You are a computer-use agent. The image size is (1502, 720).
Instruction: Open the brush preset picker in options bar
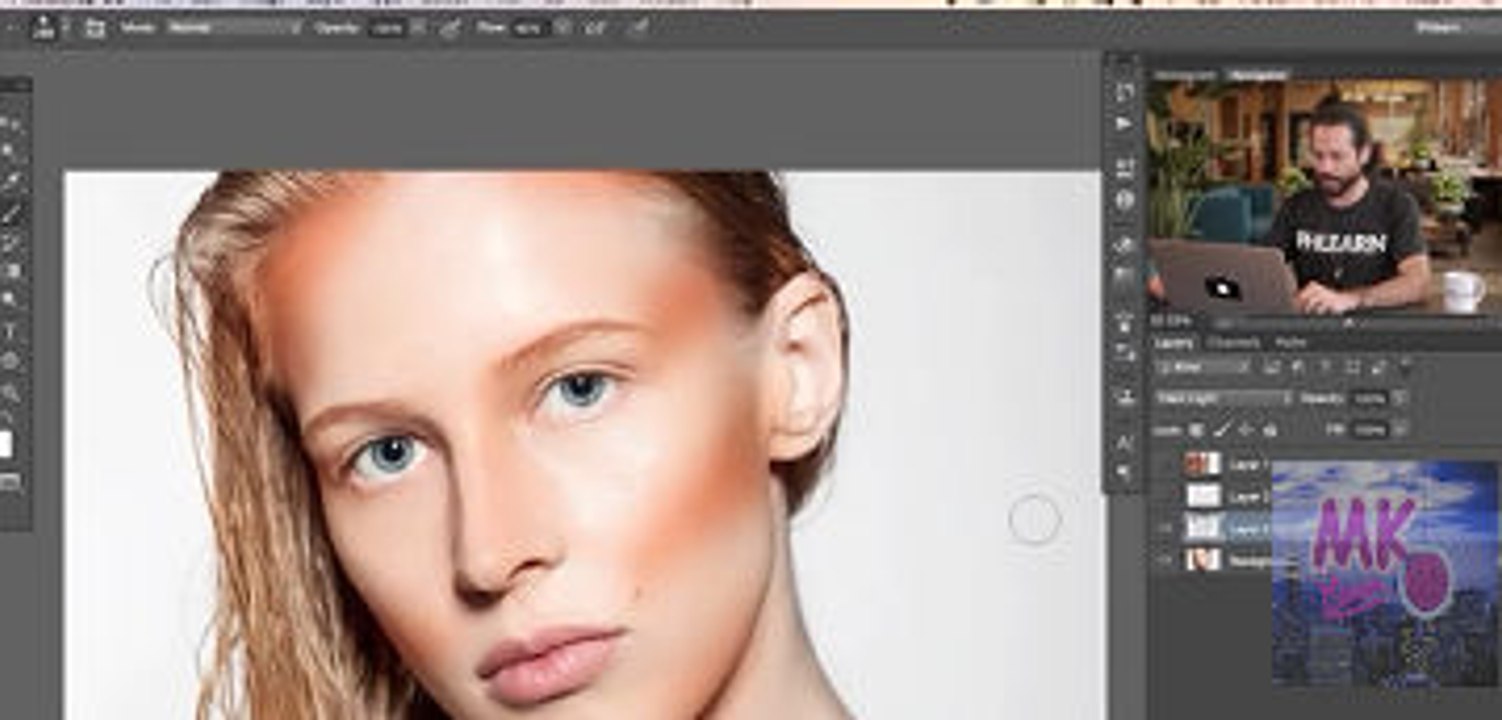click(x=44, y=28)
